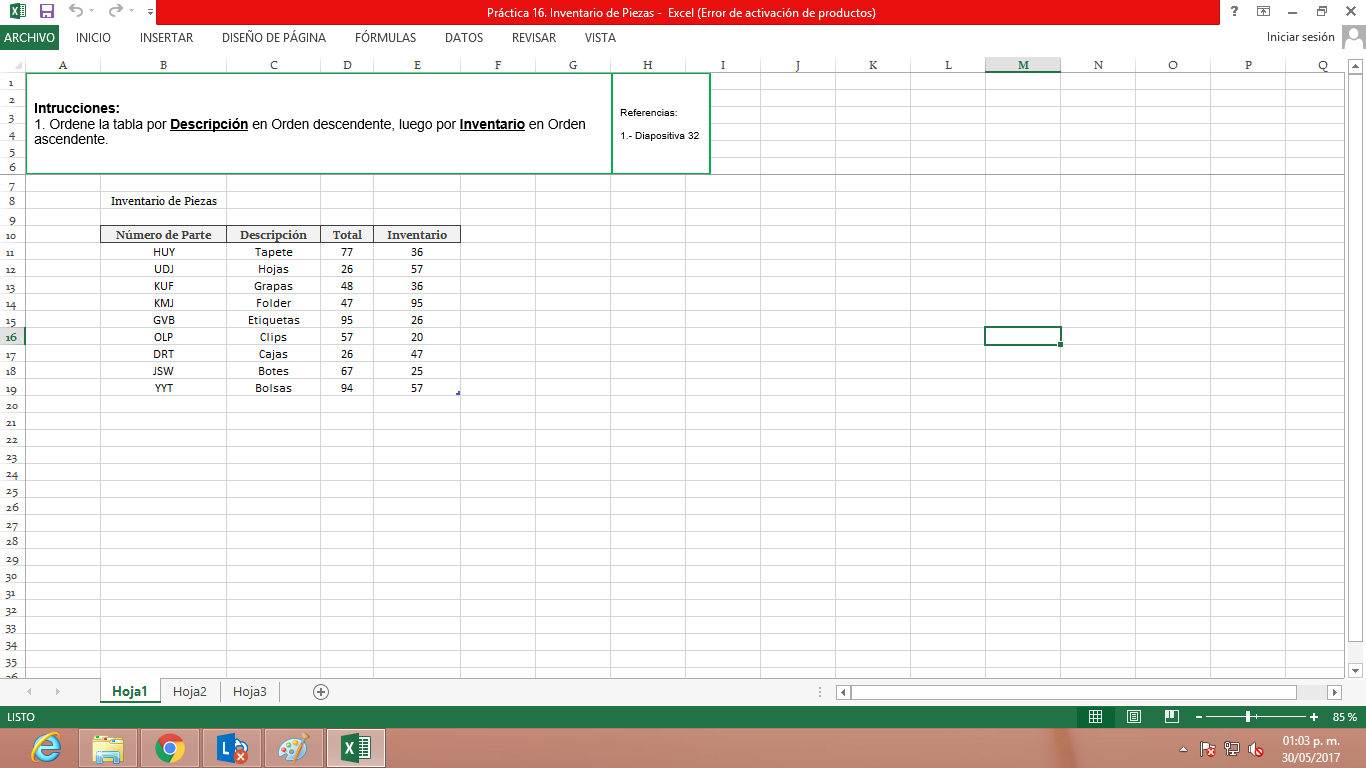
Task: Undo the last action with the Undo arrow
Action: pos(76,12)
